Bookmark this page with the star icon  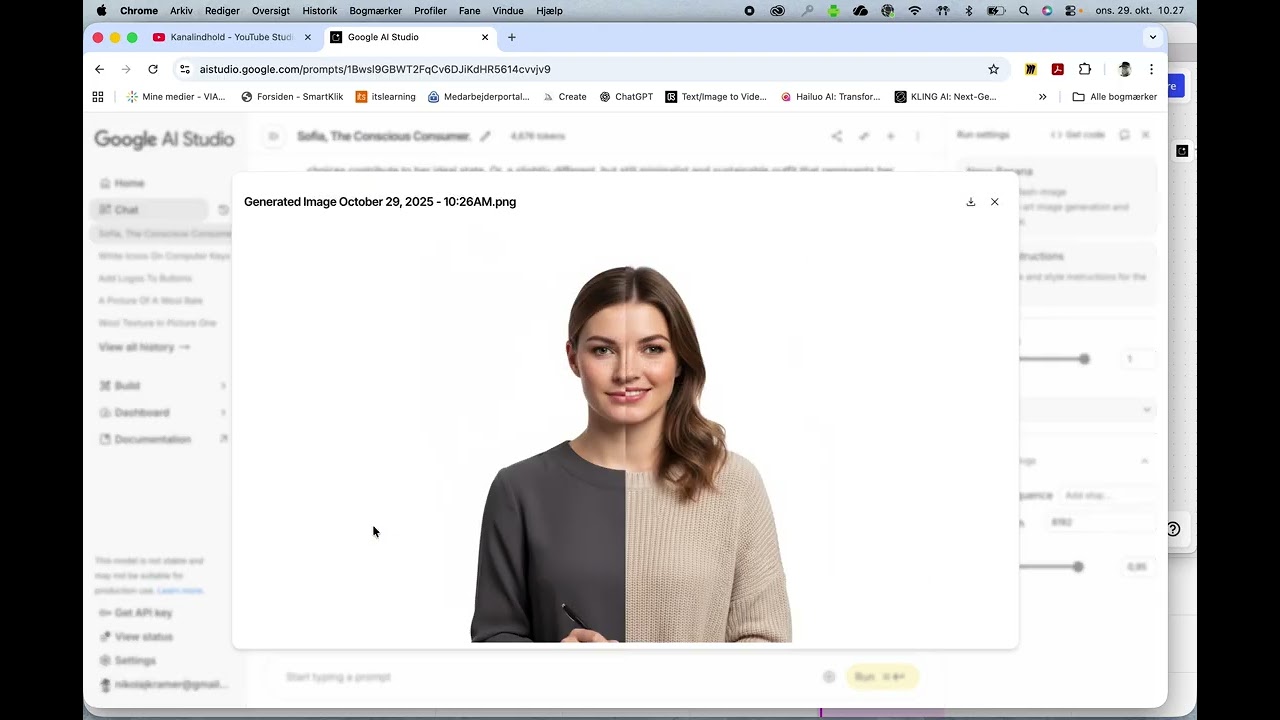[993, 69]
